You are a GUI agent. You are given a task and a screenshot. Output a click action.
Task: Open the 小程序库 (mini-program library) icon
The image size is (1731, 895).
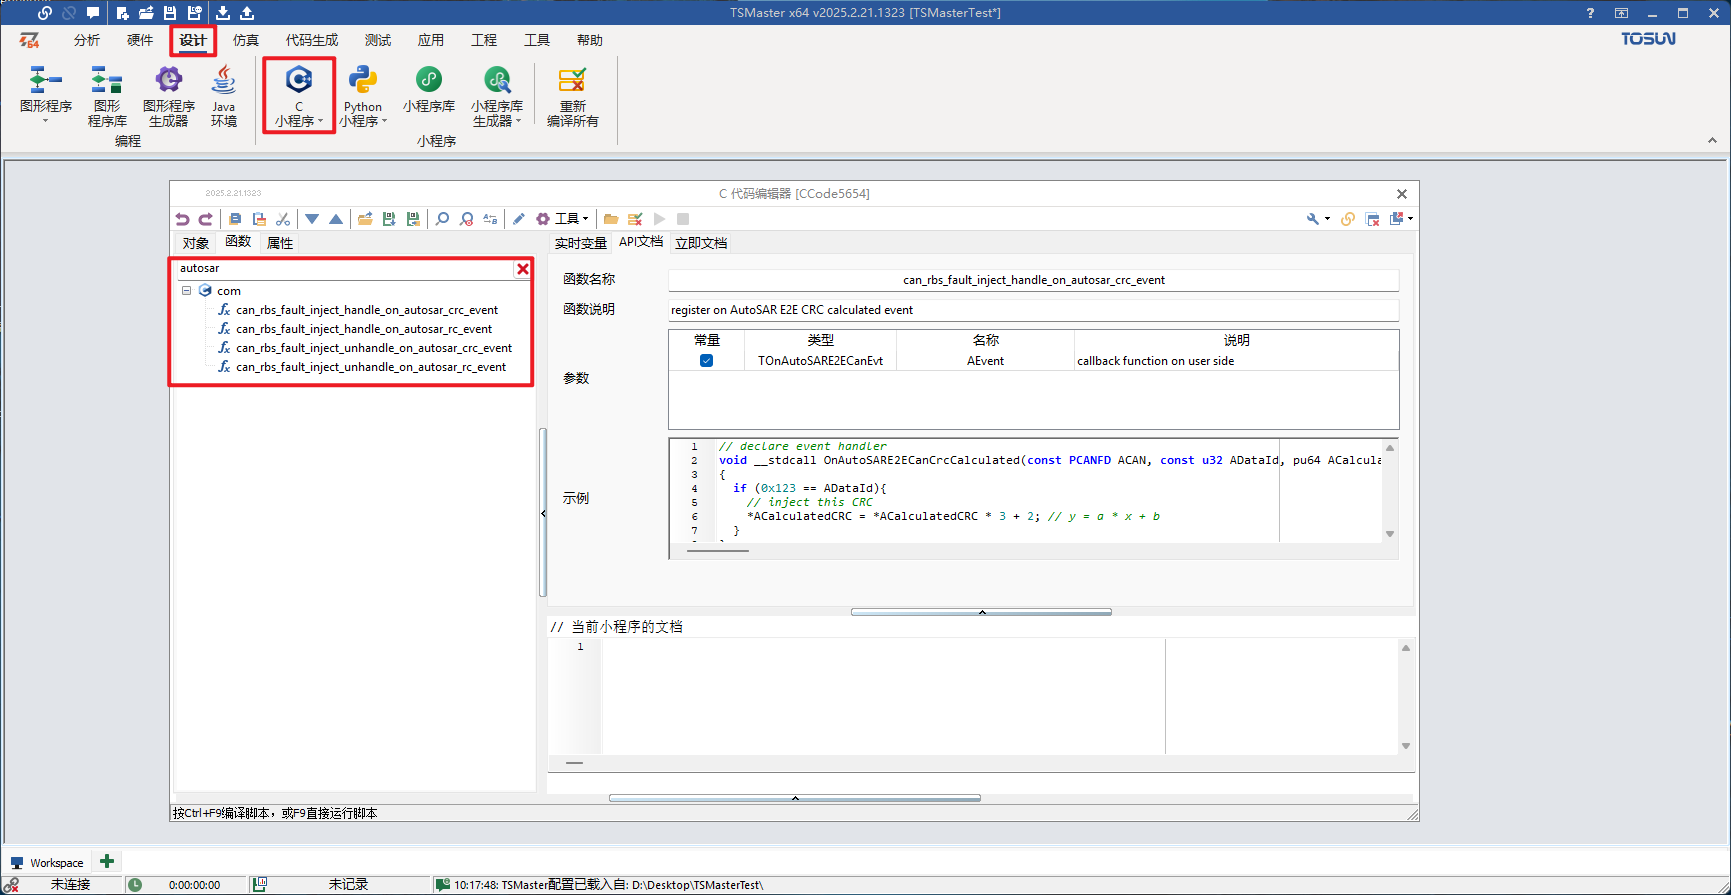point(429,90)
